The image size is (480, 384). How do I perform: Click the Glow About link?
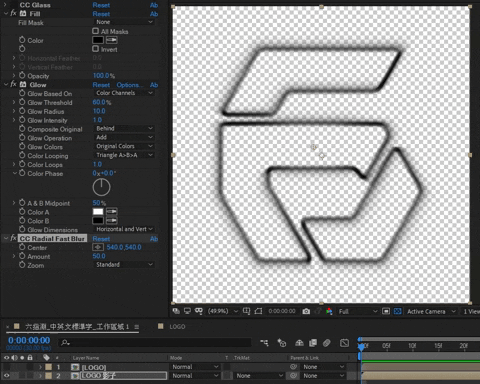tap(154, 85)
